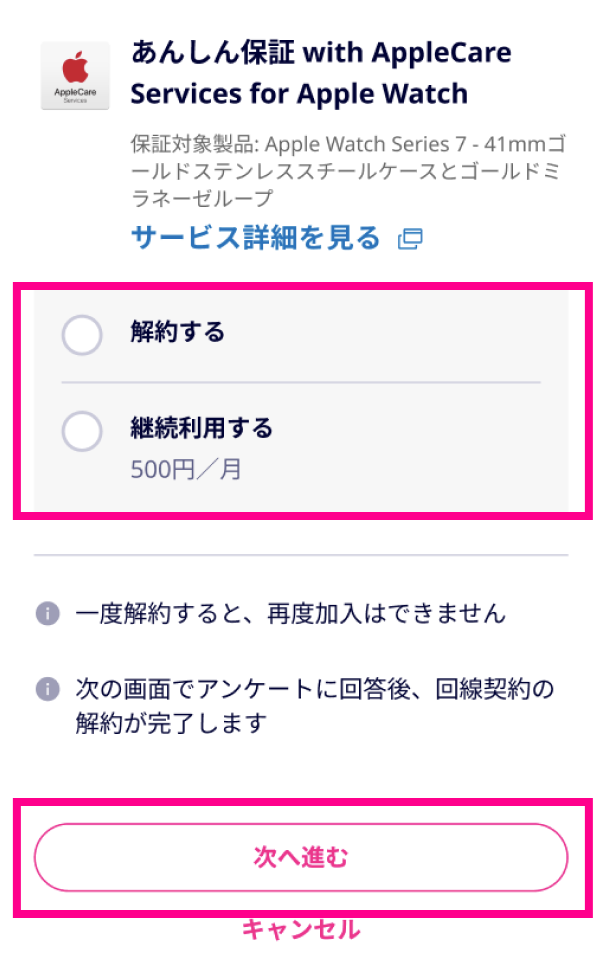
Task: Click the info icon beside 次の画面でアンケート notice
Action: (x=48, y=688)
